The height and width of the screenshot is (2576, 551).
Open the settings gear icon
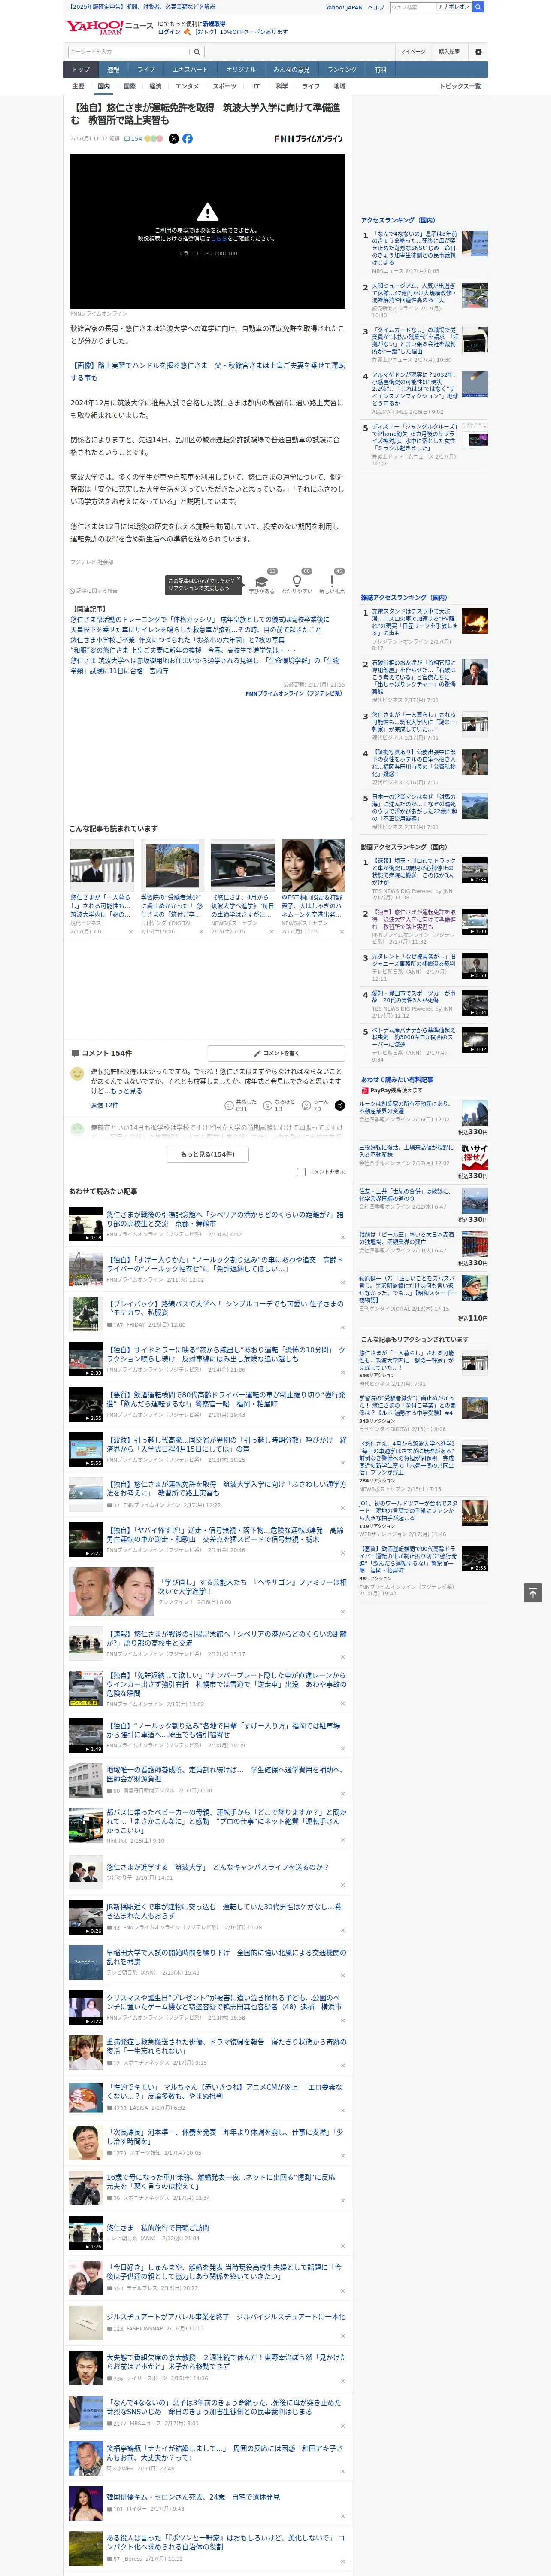coord(478,52)
